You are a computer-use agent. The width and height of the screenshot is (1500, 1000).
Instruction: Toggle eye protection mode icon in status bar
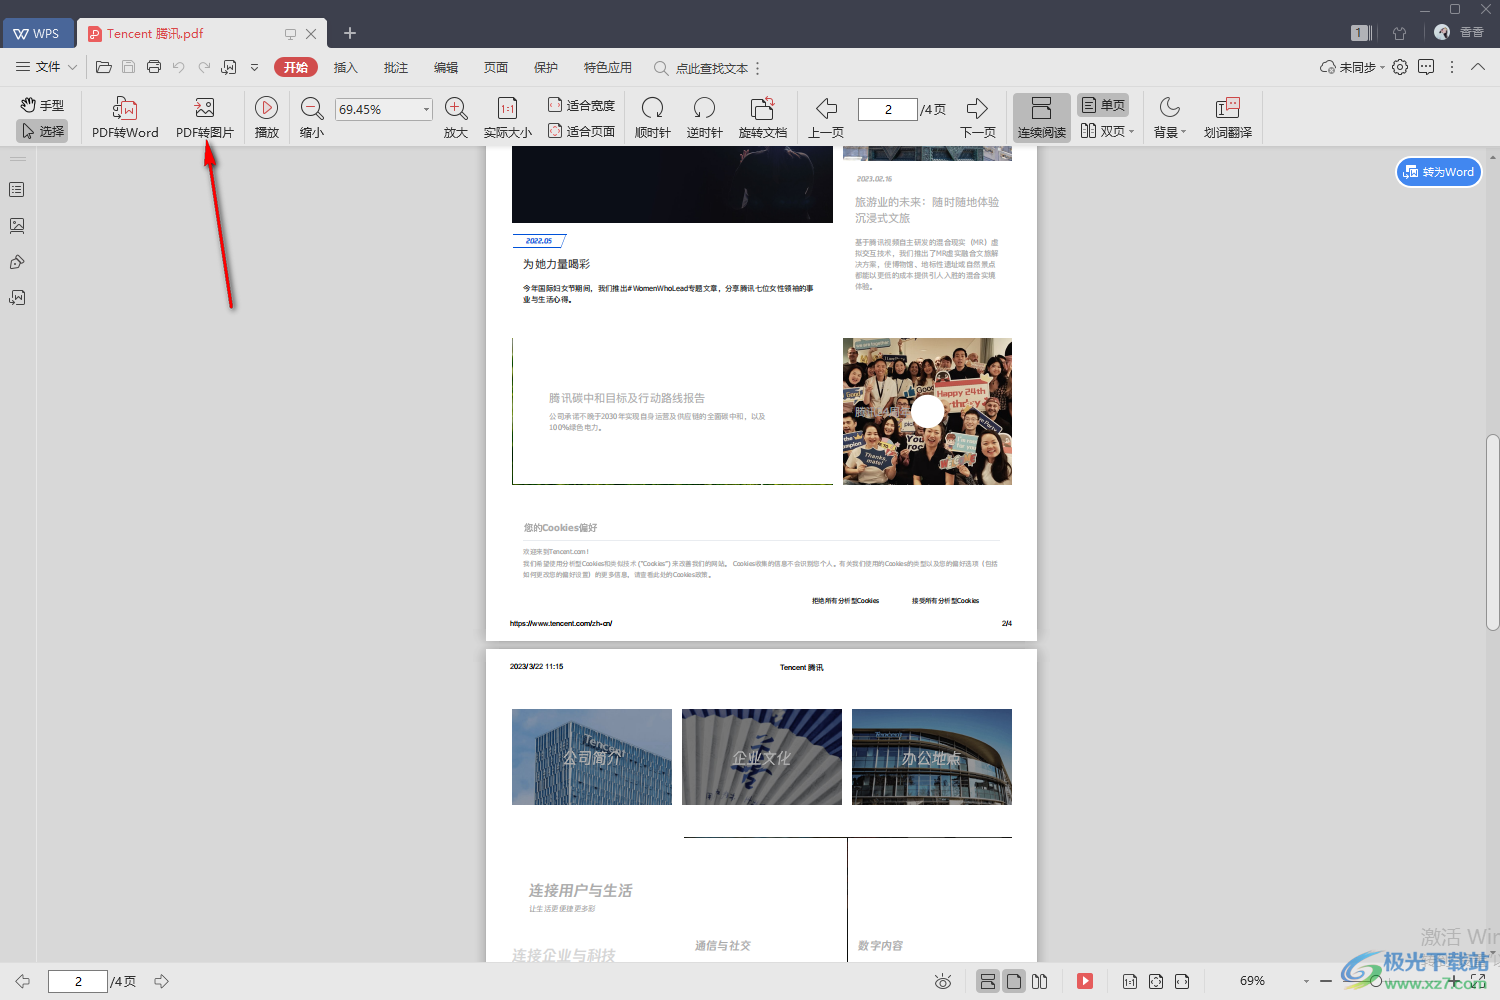943,981
